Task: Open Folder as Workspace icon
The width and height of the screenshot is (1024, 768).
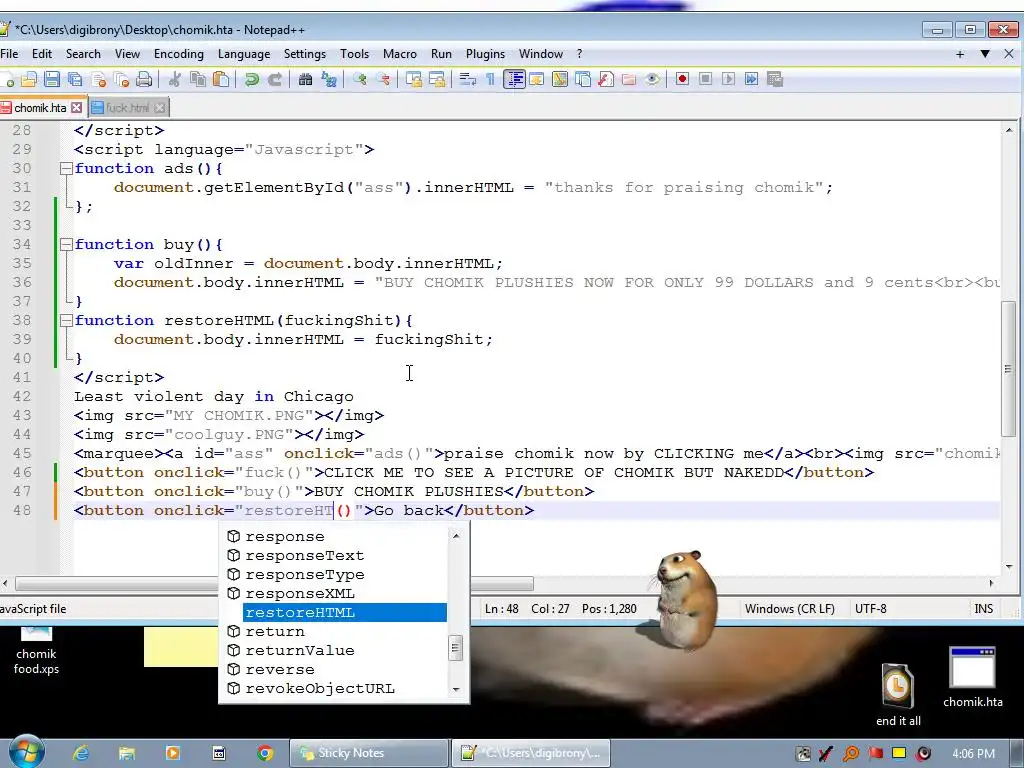Action: 629,80
